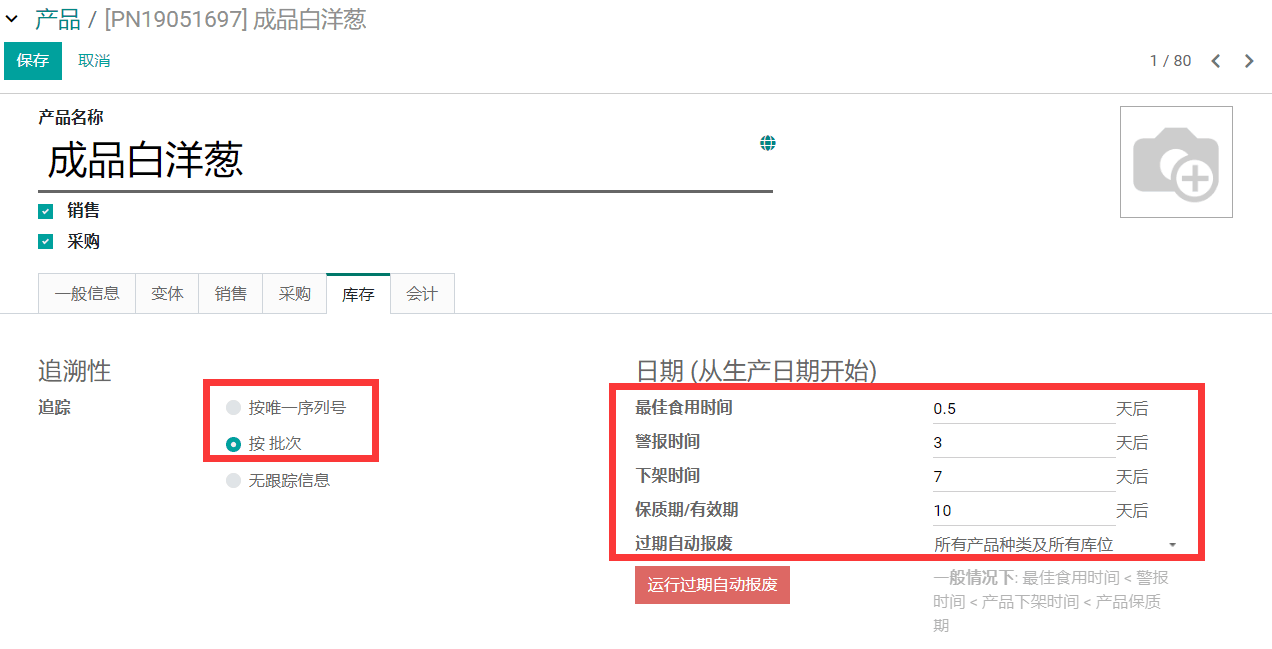Toggle the 销售 checkbox
This screenshot has height=649, width=1272.
point(45,211)
